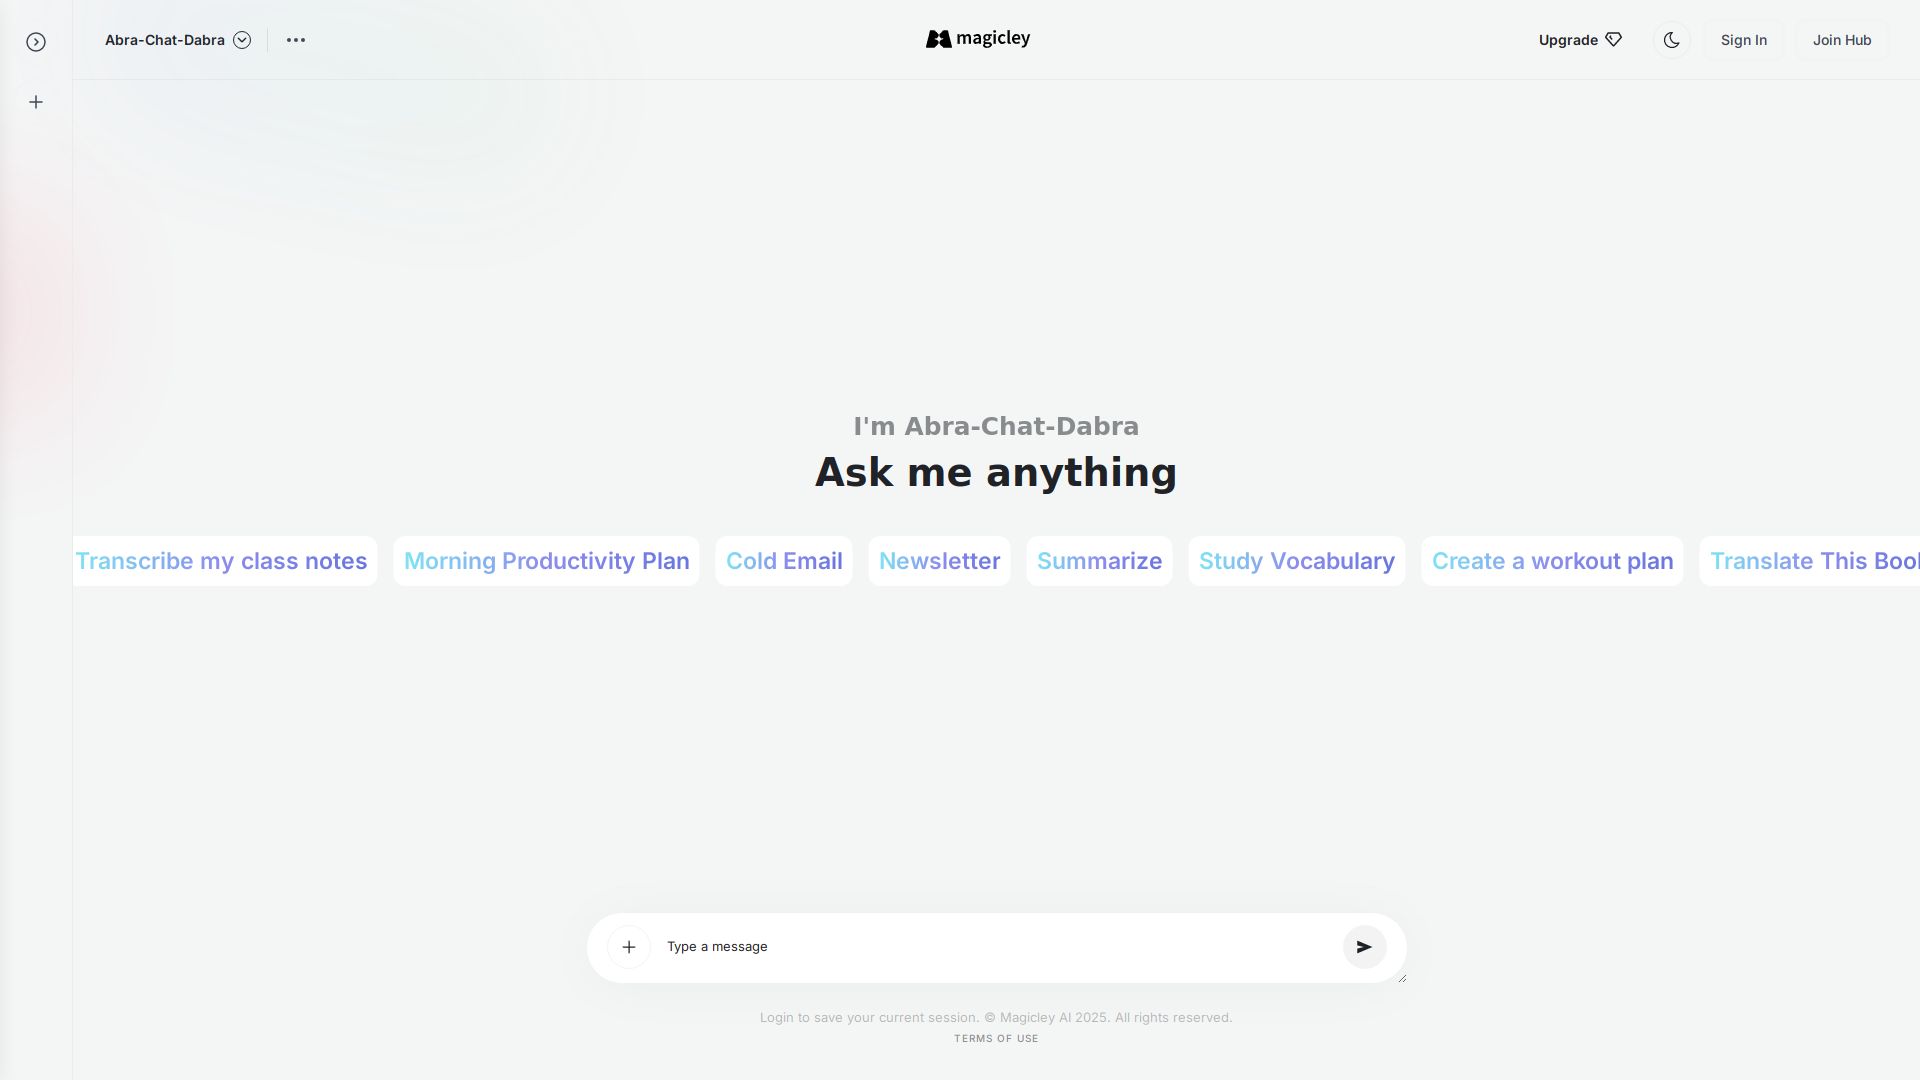The image size is (1920, 1080).
Task: Pick the Cold Email suggestion chip
Action: pyautogui.click(x=783, y=561)
